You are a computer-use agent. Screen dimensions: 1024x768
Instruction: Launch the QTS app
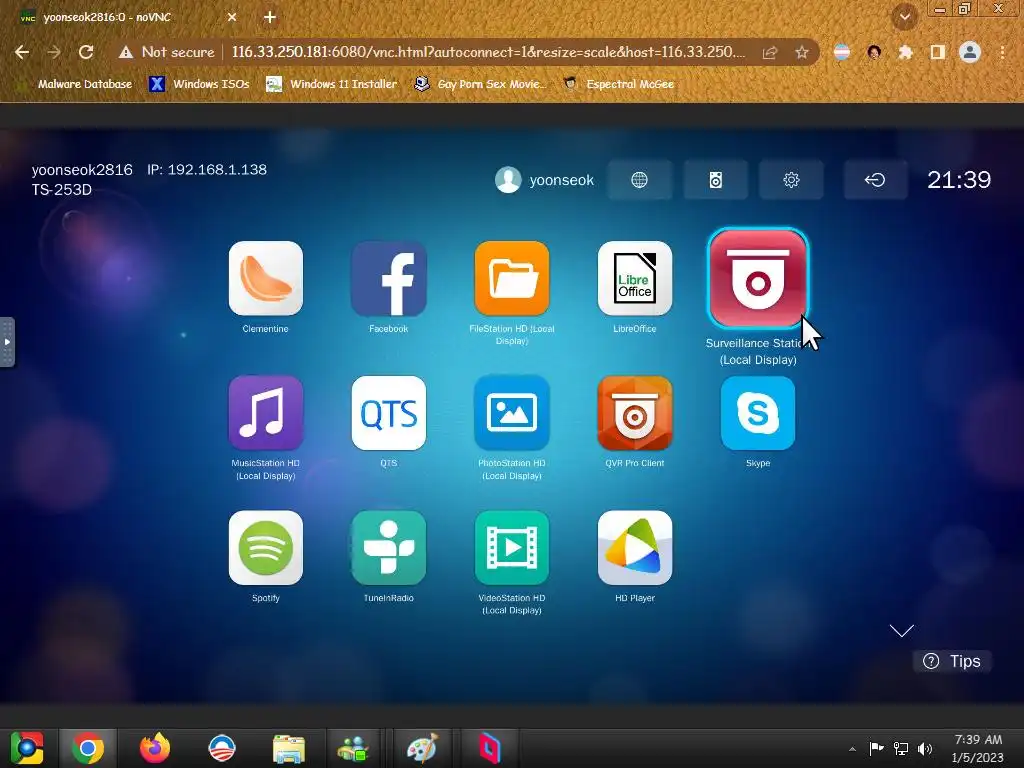pos(389,413)
